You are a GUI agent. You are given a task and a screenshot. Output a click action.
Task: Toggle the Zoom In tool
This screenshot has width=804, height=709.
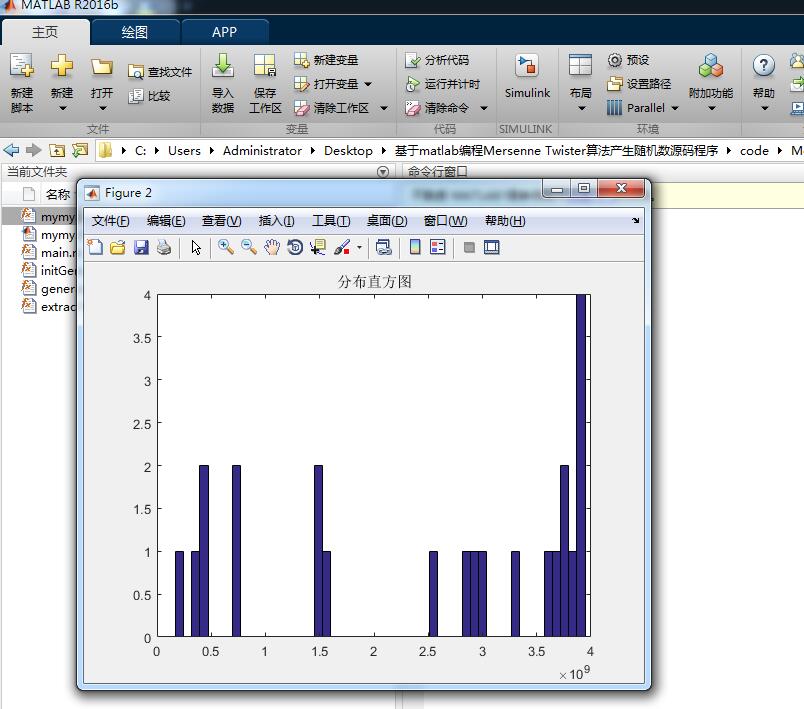[226, 248]
